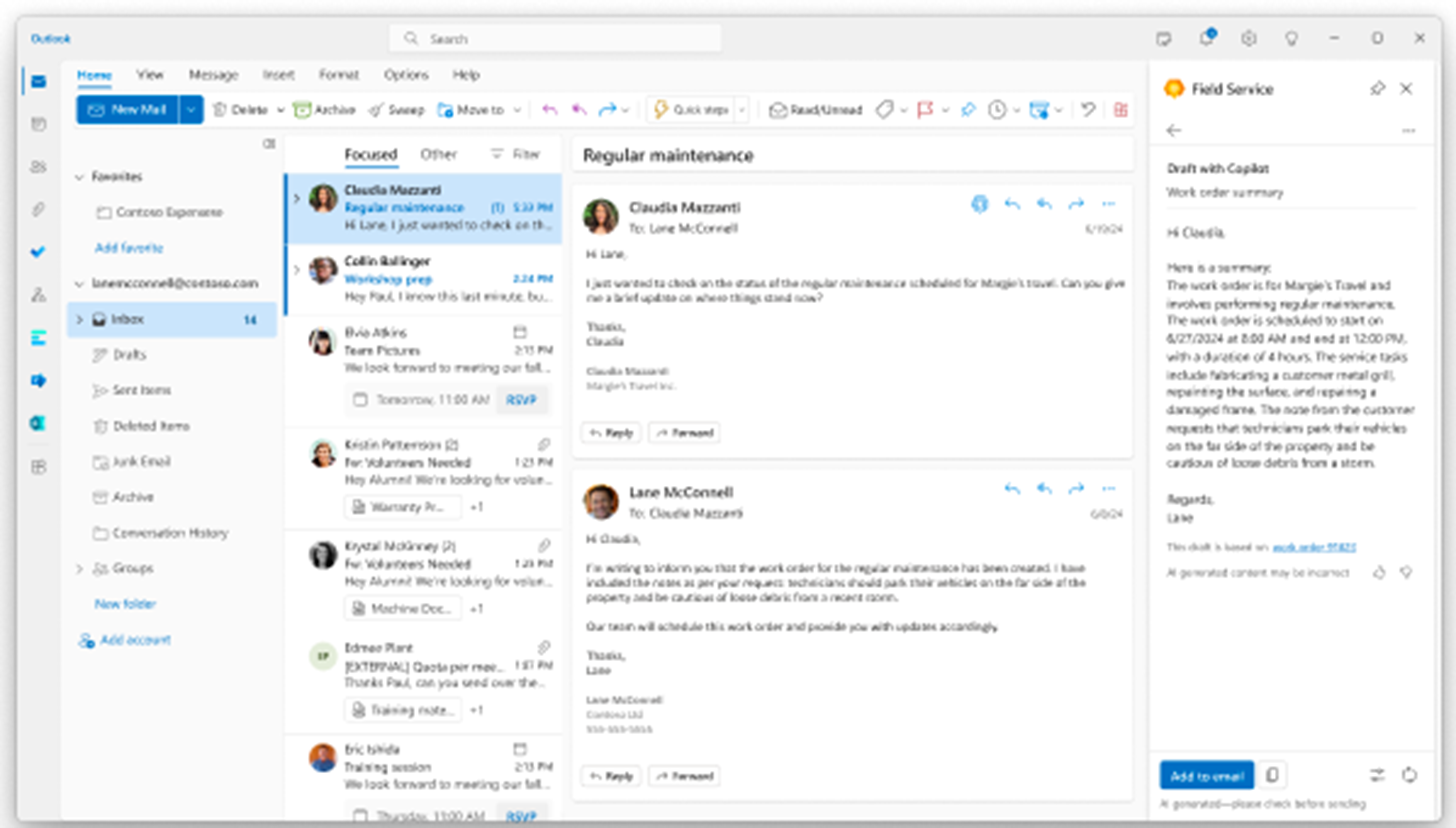Image resolution: width=1456 pixels, height=828 pixels.
Task: Click the Add to email button
Action: point(1206,775)
